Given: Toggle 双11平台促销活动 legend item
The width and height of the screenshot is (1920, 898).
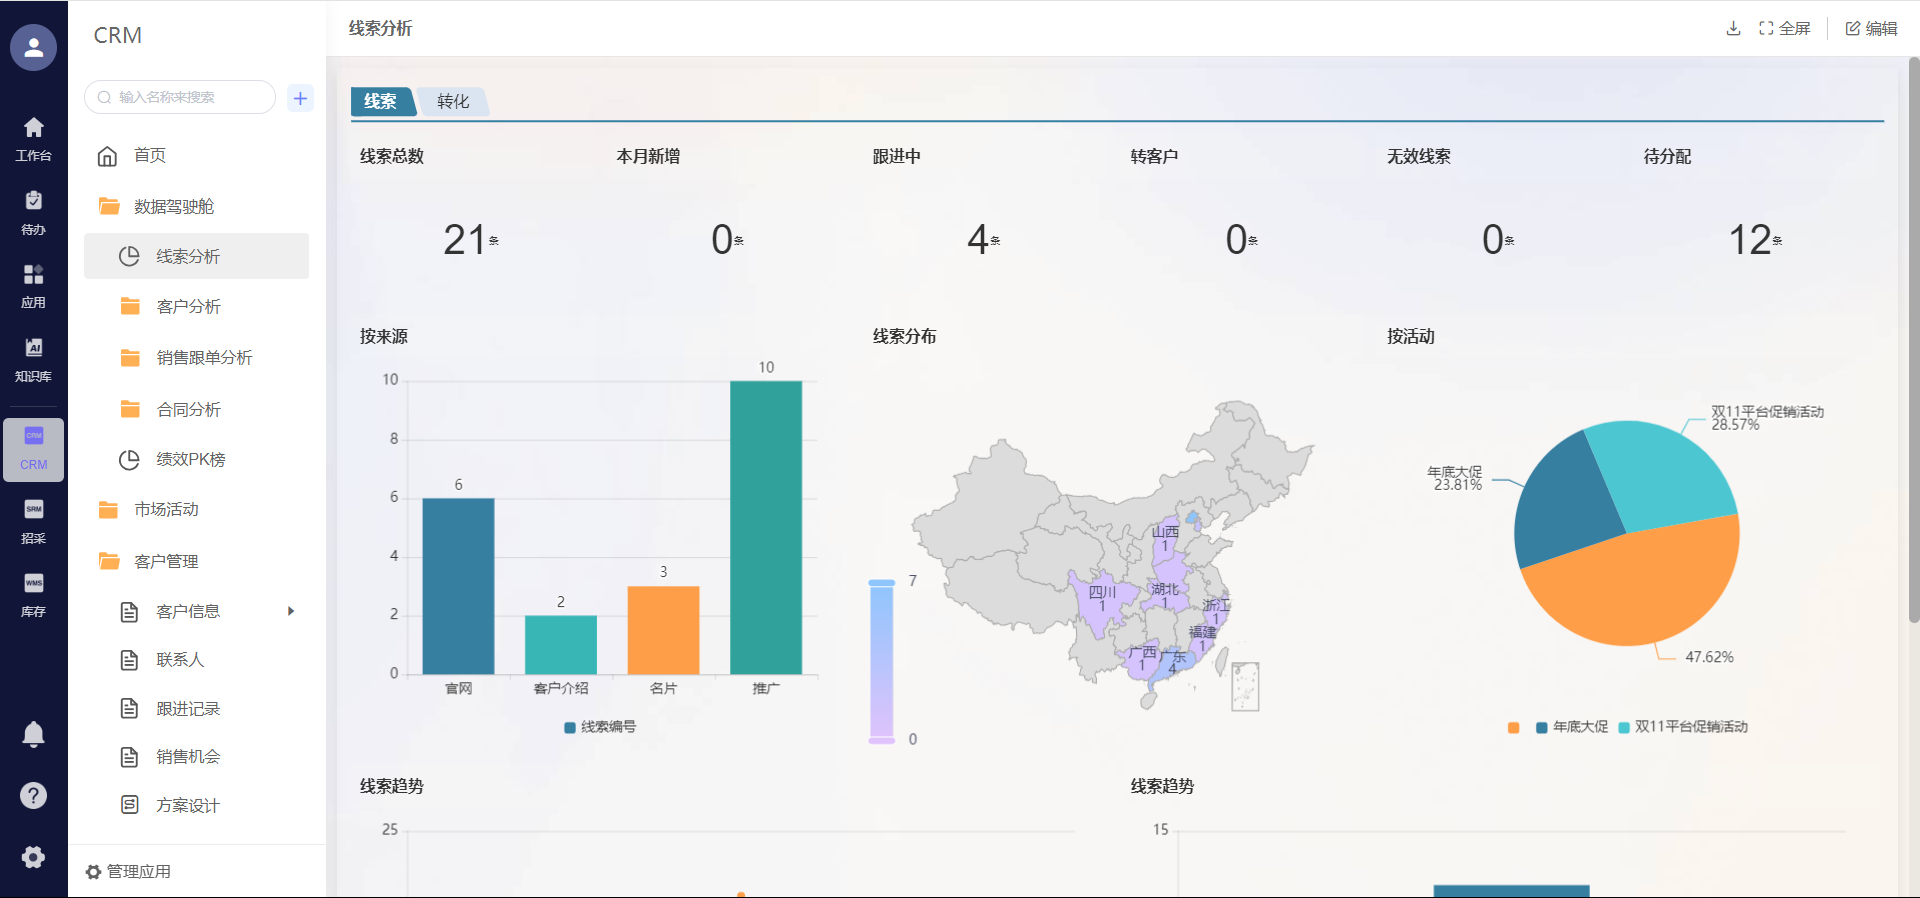Looking at the screenshot, I should (1683, 727).
